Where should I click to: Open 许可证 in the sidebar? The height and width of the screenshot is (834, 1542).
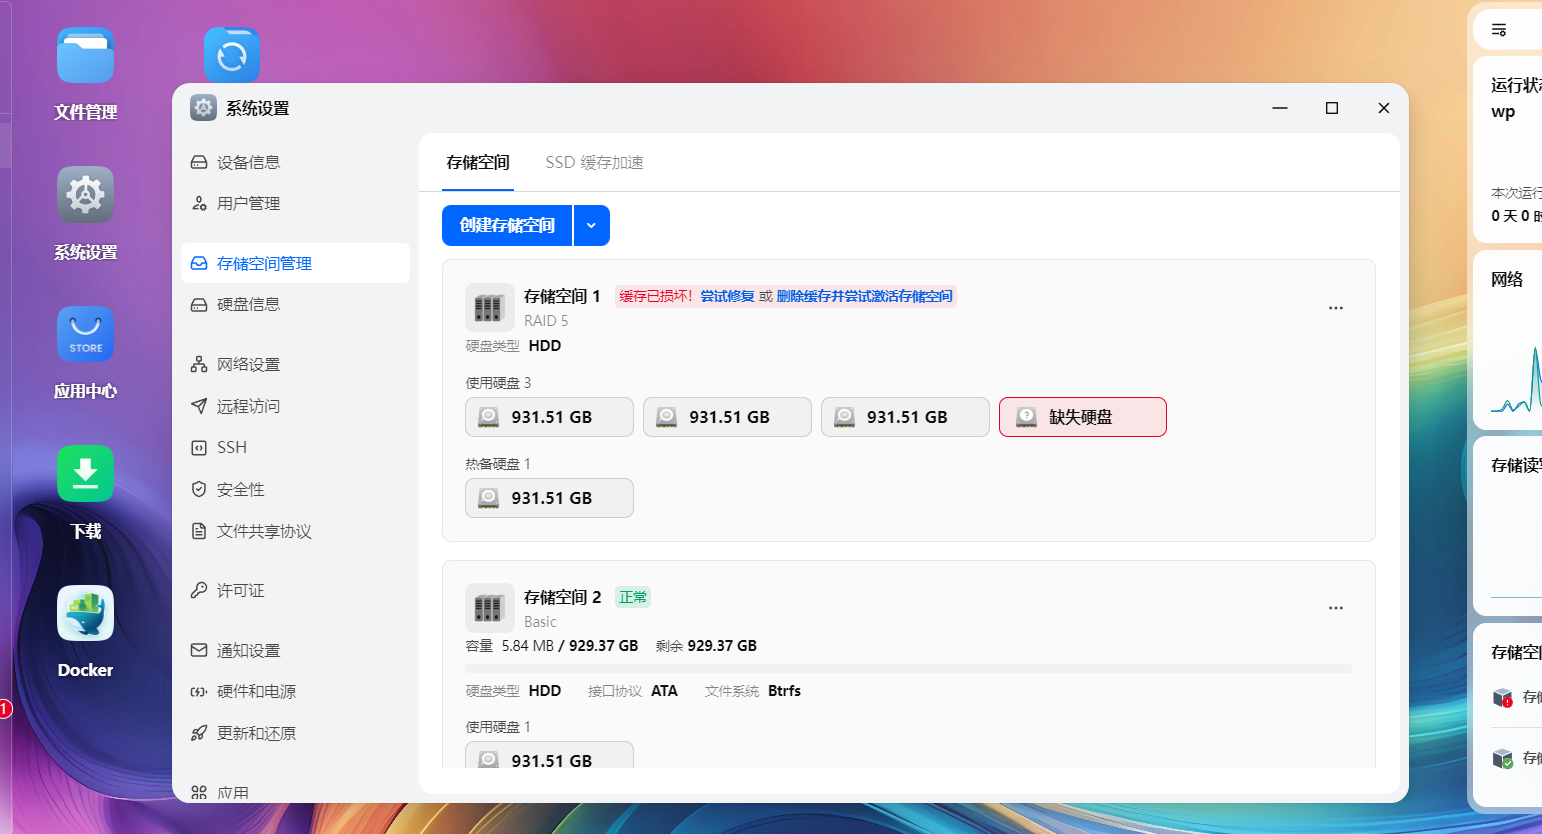pyautogui.click(x=295, y=591)
